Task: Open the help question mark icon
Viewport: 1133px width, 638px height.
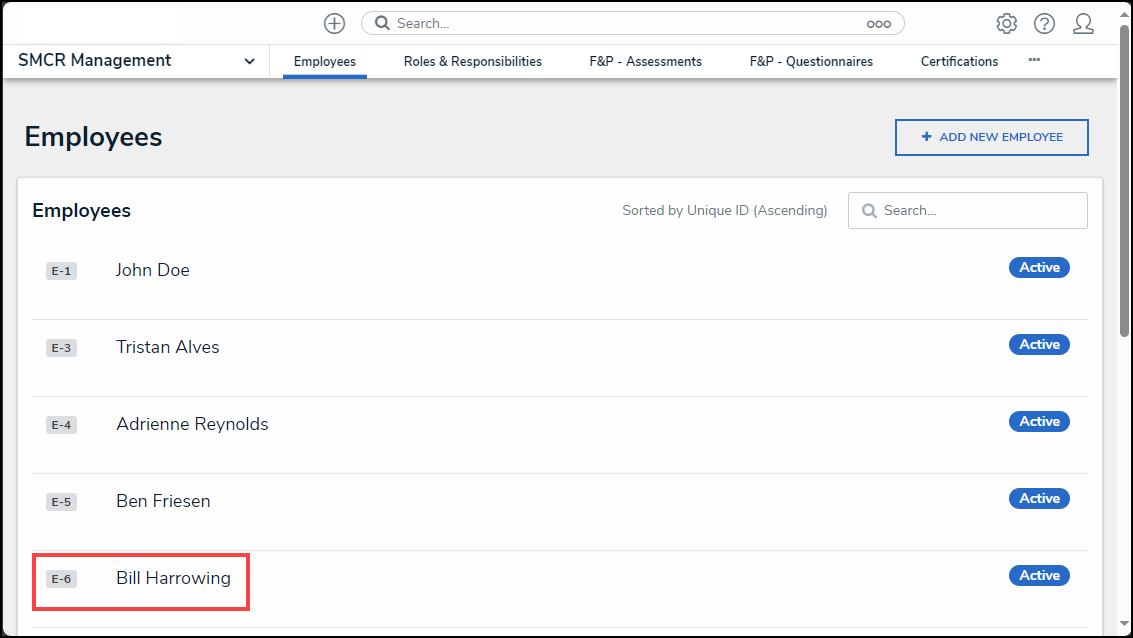Action: [1044, 23]
